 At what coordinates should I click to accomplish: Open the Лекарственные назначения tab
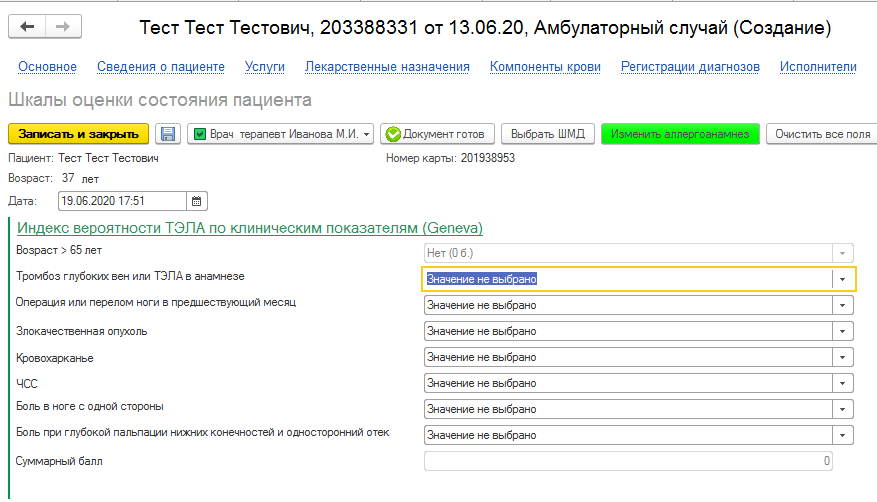(387, 67)
